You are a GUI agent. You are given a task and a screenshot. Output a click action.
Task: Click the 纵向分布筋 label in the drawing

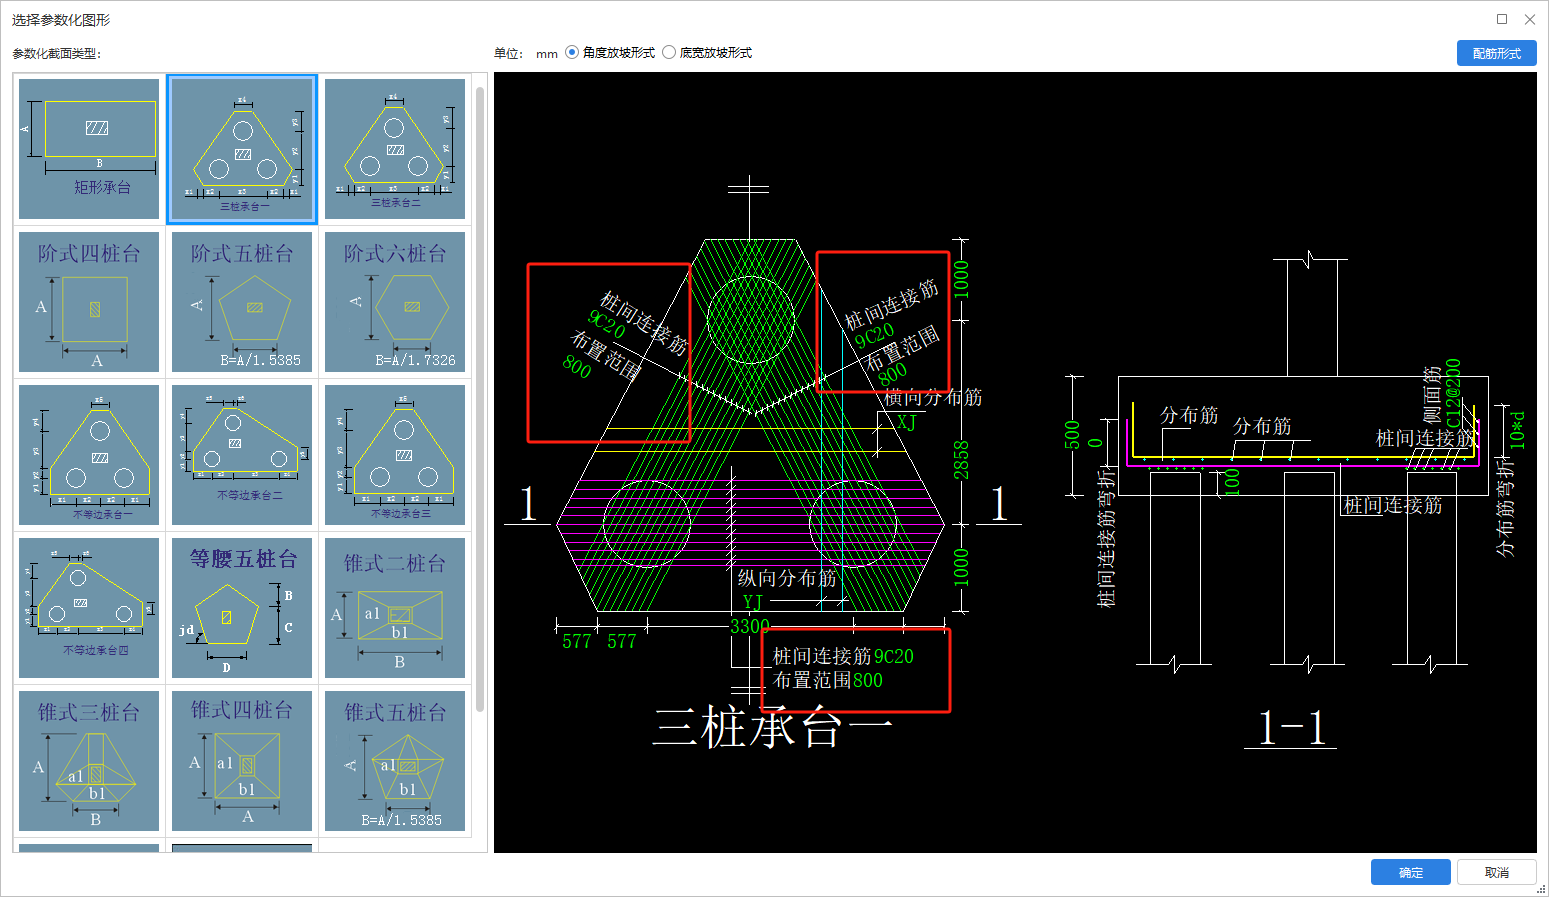coord(787,578)
